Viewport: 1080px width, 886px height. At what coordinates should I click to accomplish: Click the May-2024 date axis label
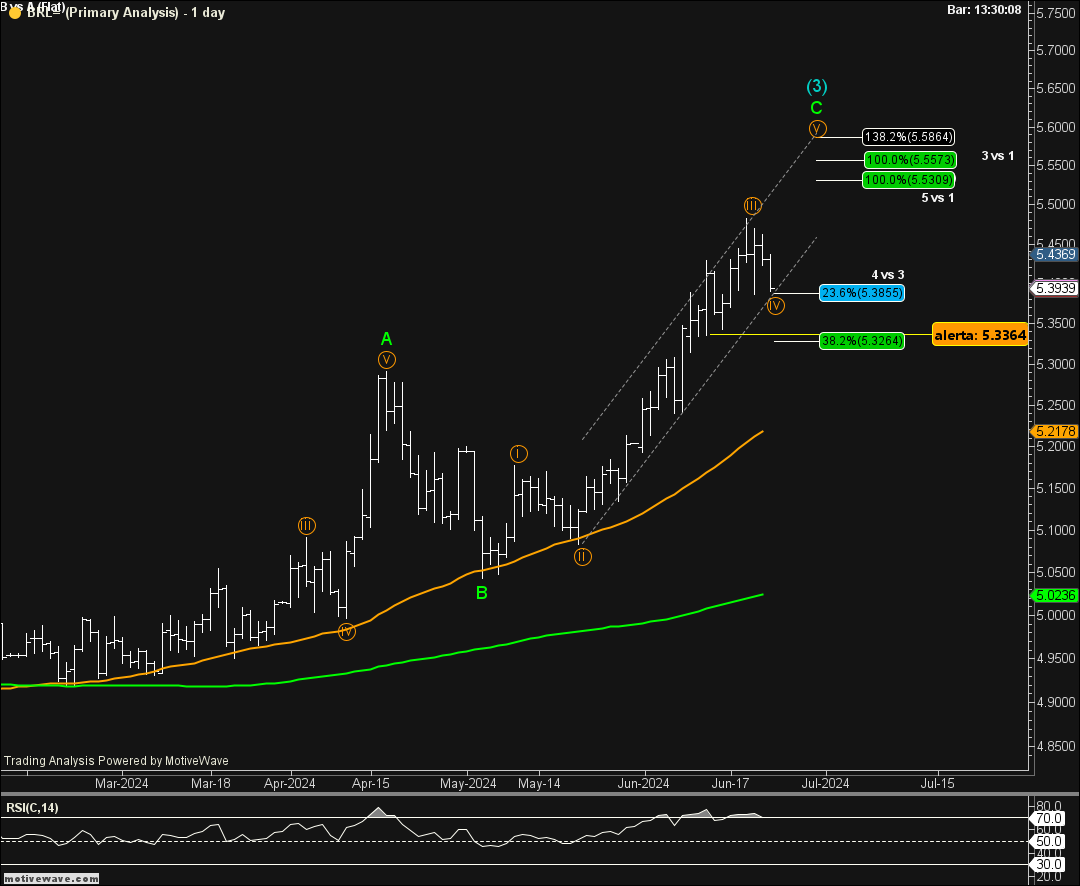point(468,783)
